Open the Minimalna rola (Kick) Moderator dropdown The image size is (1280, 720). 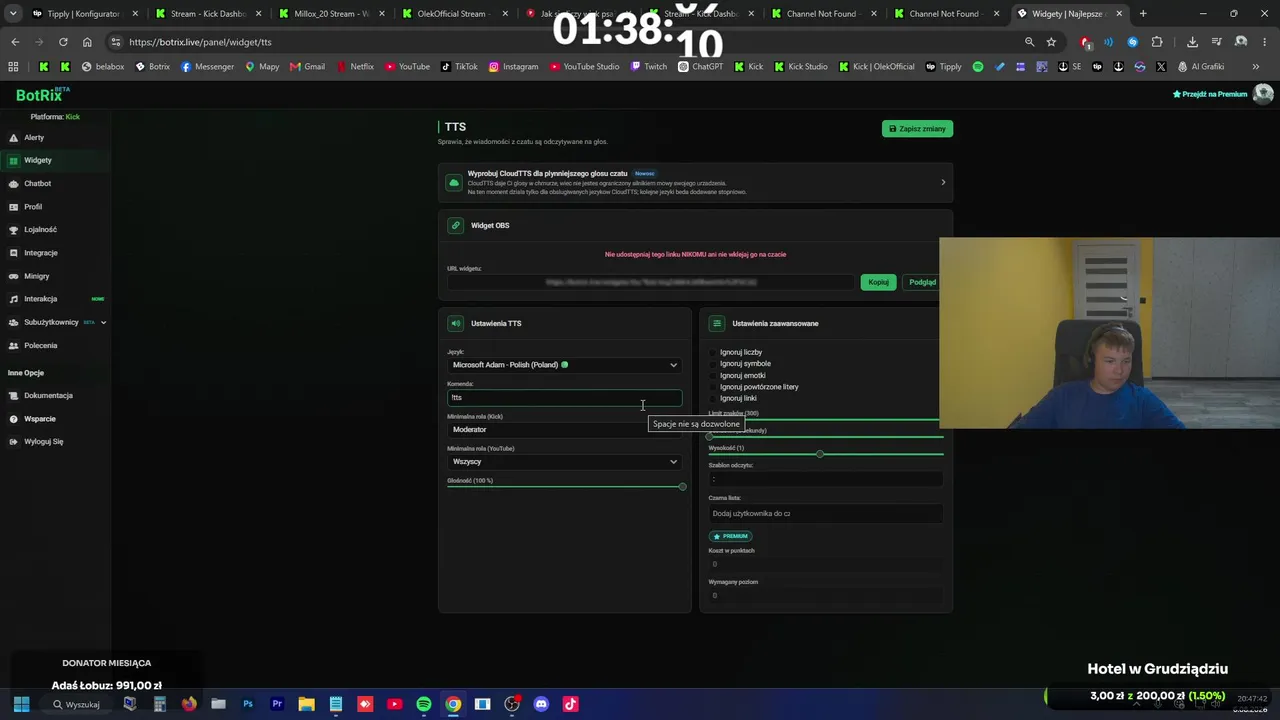click(x=564, y=430)
